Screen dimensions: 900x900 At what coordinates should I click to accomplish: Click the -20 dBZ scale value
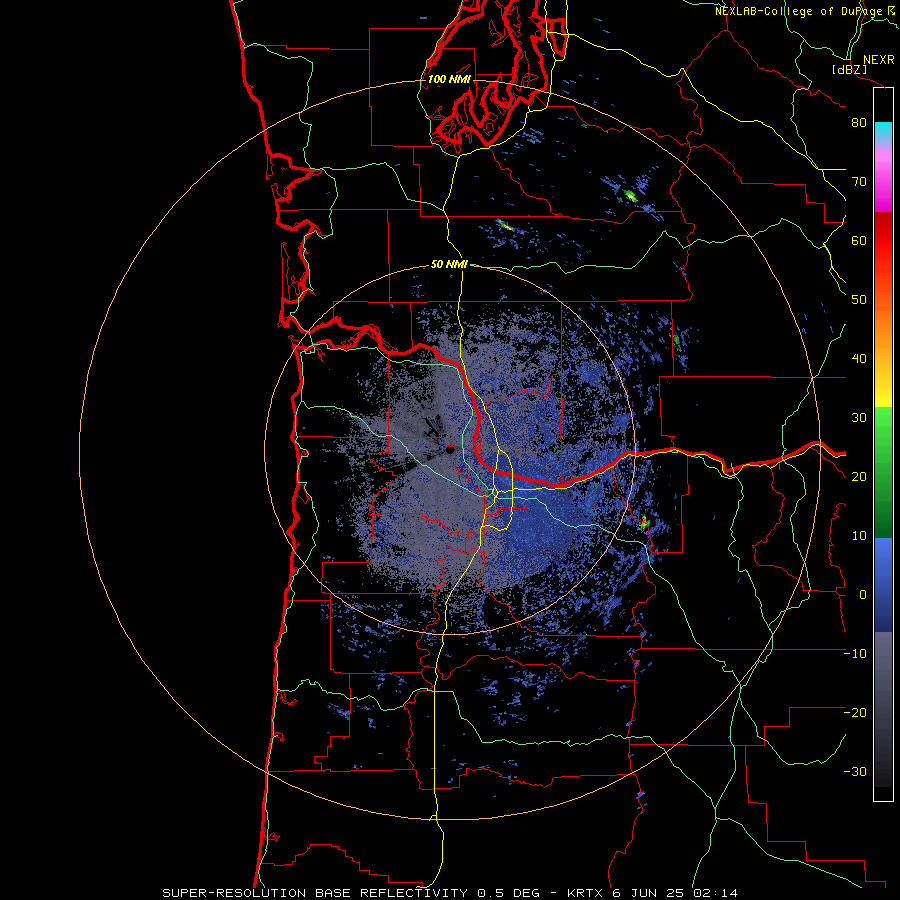855,713
